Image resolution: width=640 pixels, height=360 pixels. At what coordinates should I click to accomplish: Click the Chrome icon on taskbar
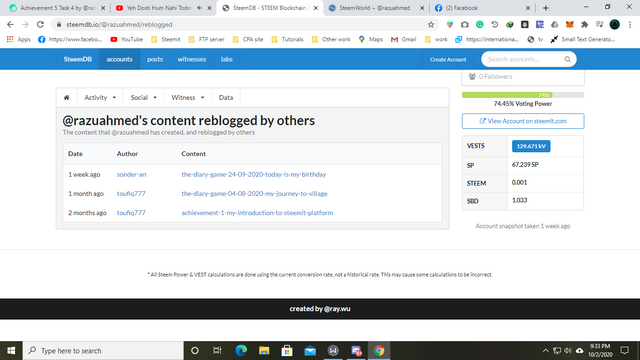[379, 351]
